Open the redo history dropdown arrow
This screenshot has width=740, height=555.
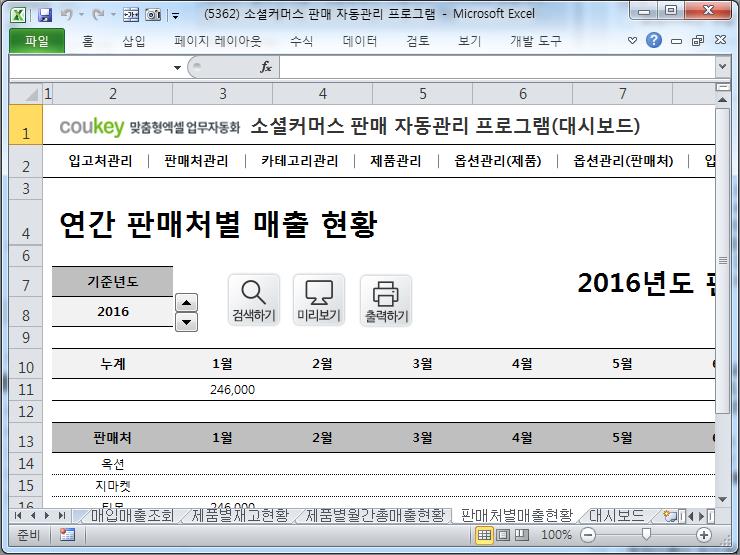click(113, 15)
